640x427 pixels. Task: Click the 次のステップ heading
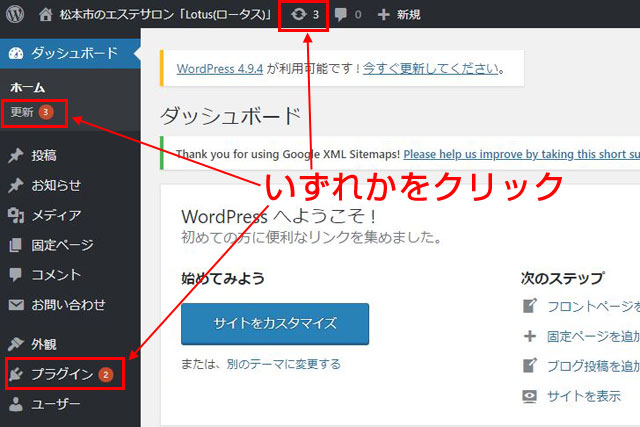coord(562,278)
